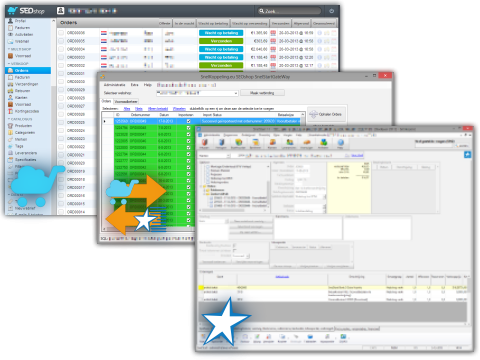Toggle Importeren checkbox in the selected blue row
Viewport: 480px width, 360px height.
click(189, 121)
